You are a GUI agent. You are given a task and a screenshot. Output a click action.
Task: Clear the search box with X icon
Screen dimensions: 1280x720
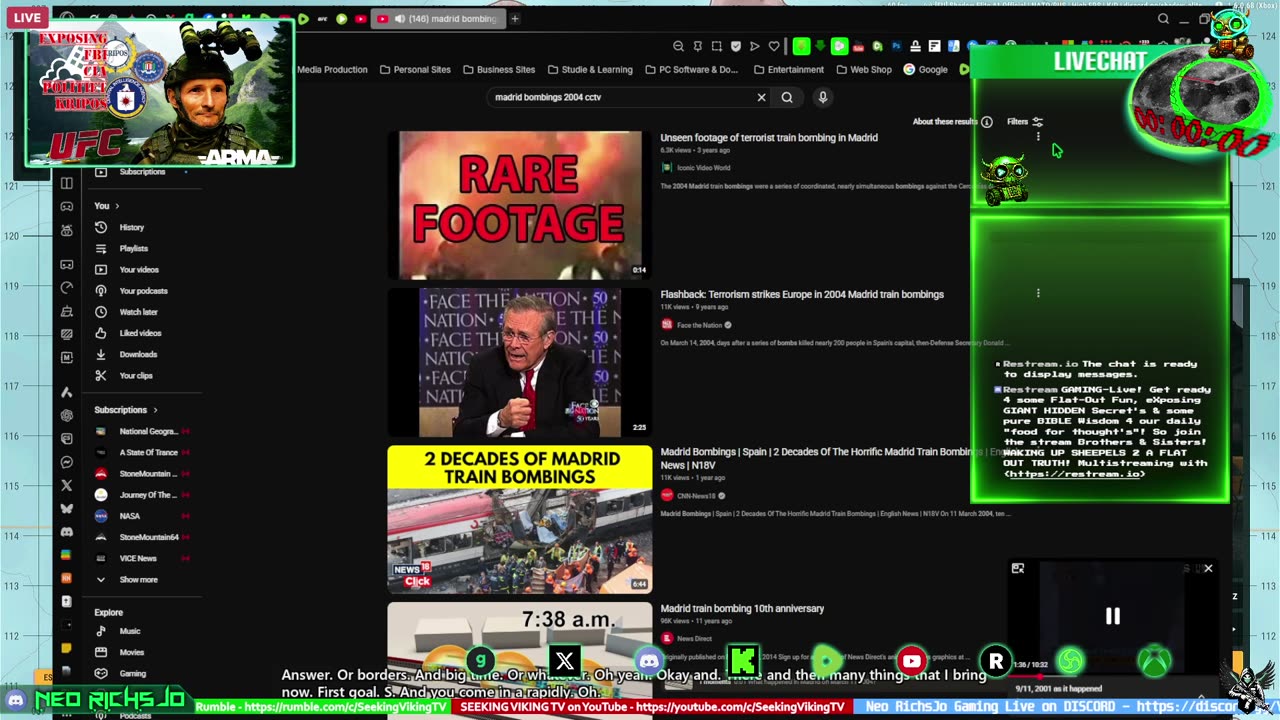[x=761, y=97]
